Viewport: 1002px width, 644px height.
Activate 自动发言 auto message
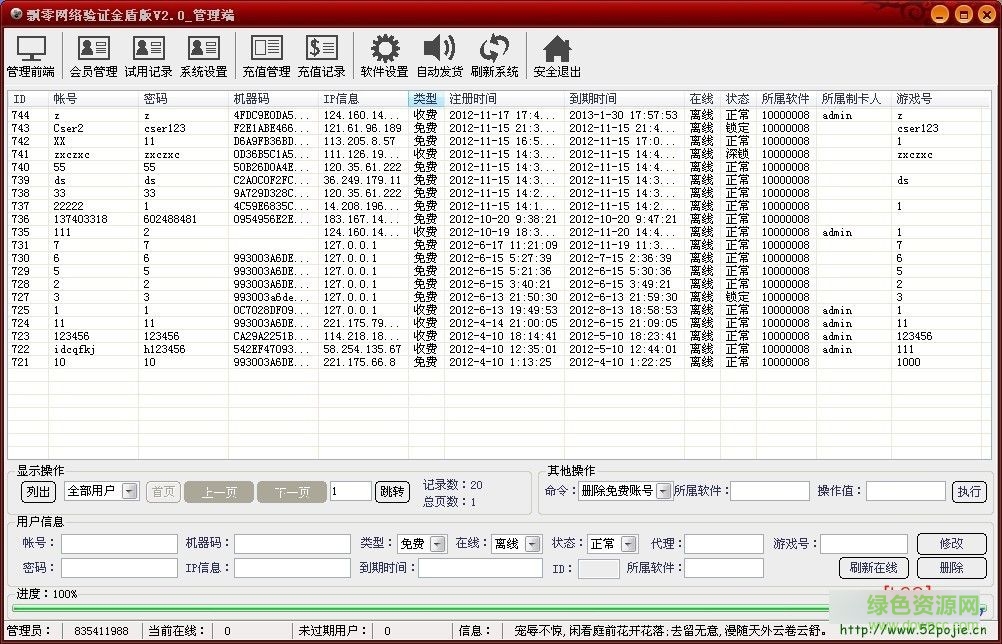coord(439,55)
